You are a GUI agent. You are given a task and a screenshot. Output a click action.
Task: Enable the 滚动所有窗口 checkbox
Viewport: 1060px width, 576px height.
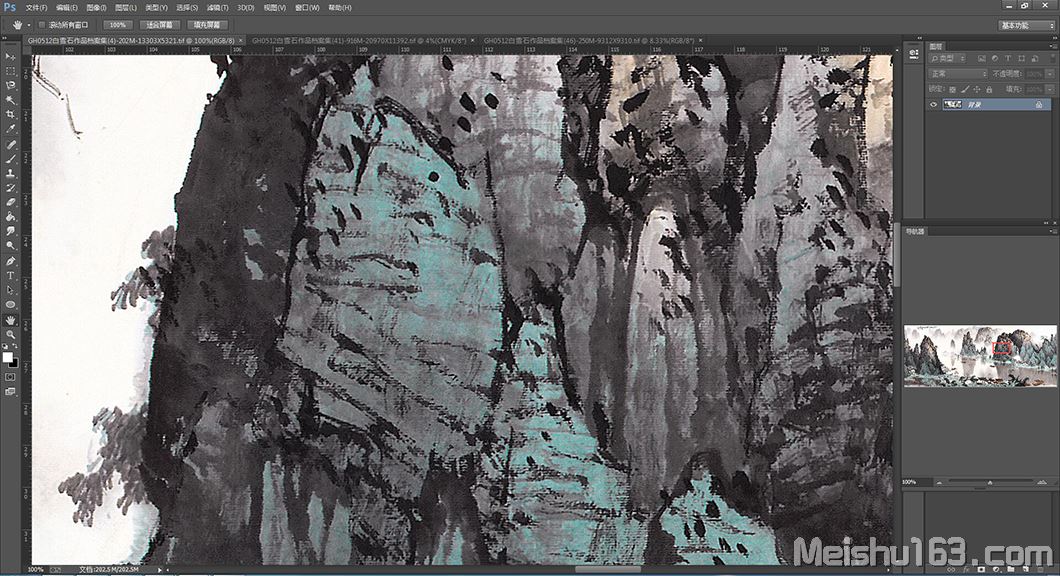42,25
